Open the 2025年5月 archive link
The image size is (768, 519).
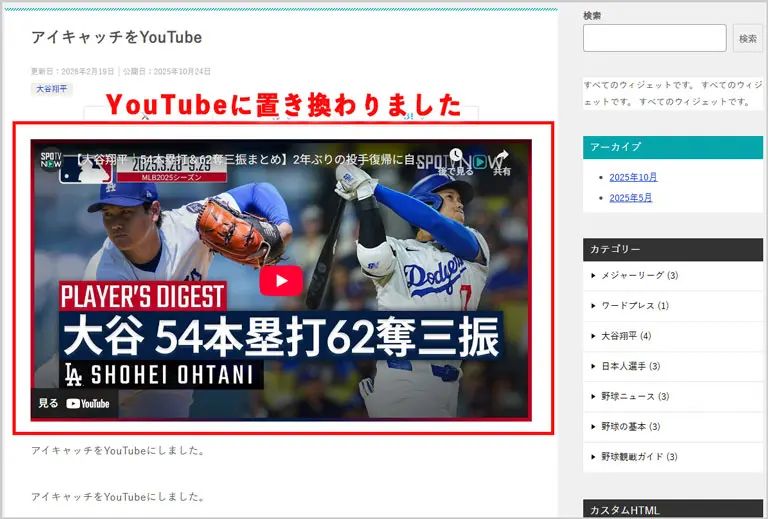tap(630, 198)
